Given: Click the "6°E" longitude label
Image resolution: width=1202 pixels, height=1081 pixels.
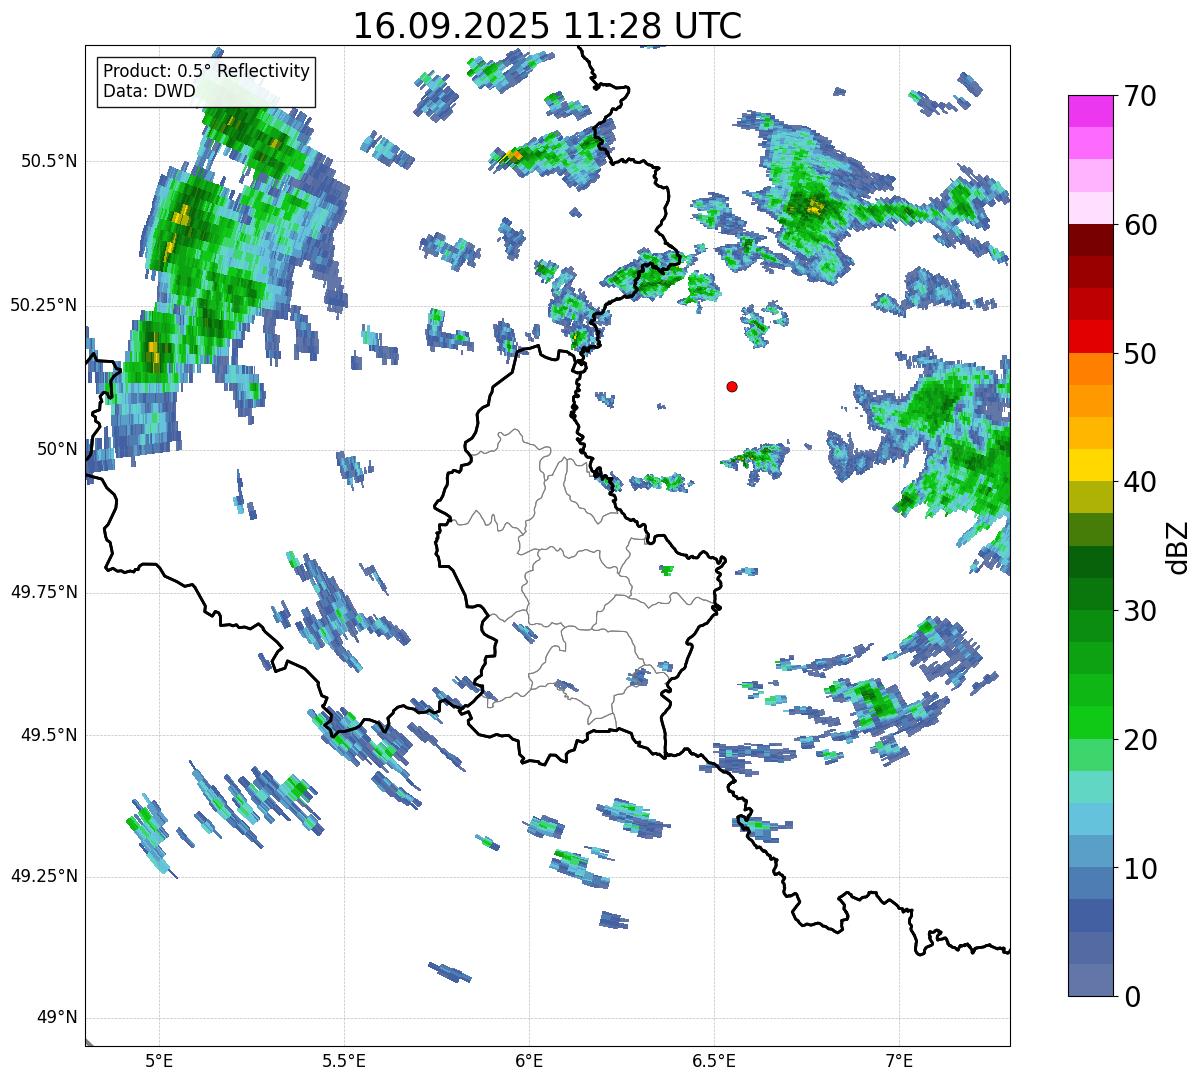Looking at the screenshot, I should [529, 1061].
